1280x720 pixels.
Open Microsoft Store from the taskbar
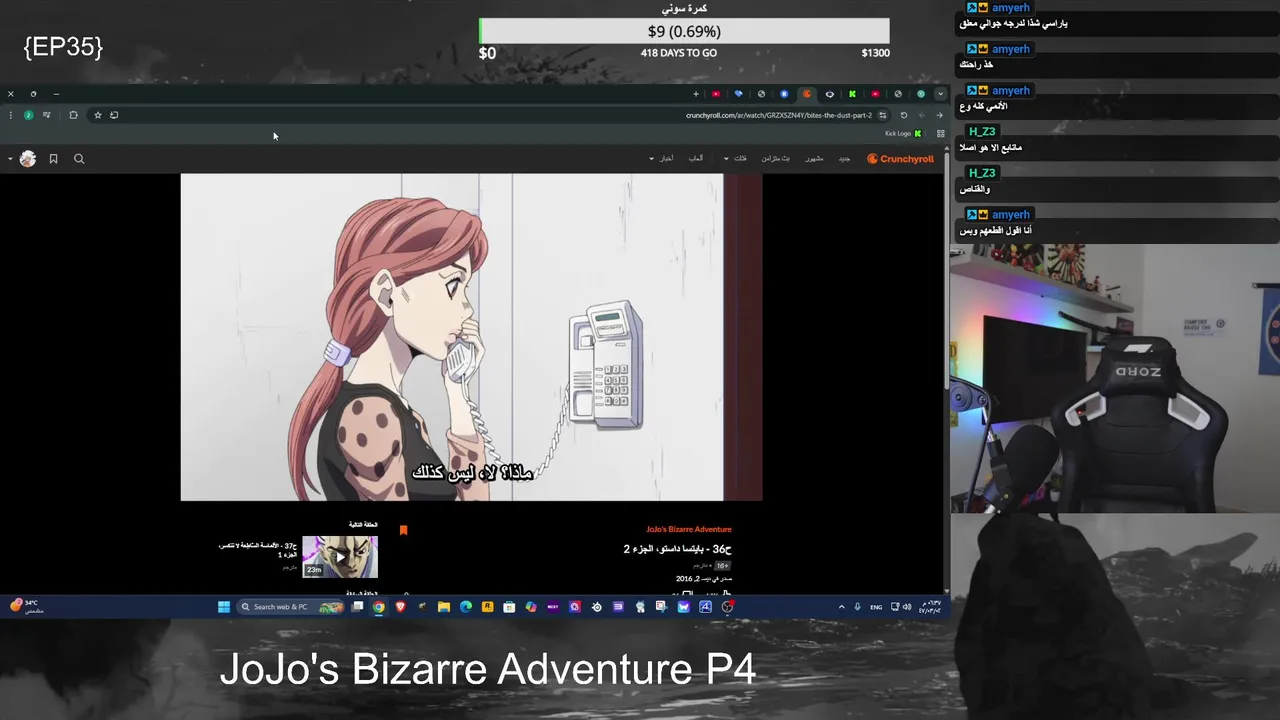[508, 606]
